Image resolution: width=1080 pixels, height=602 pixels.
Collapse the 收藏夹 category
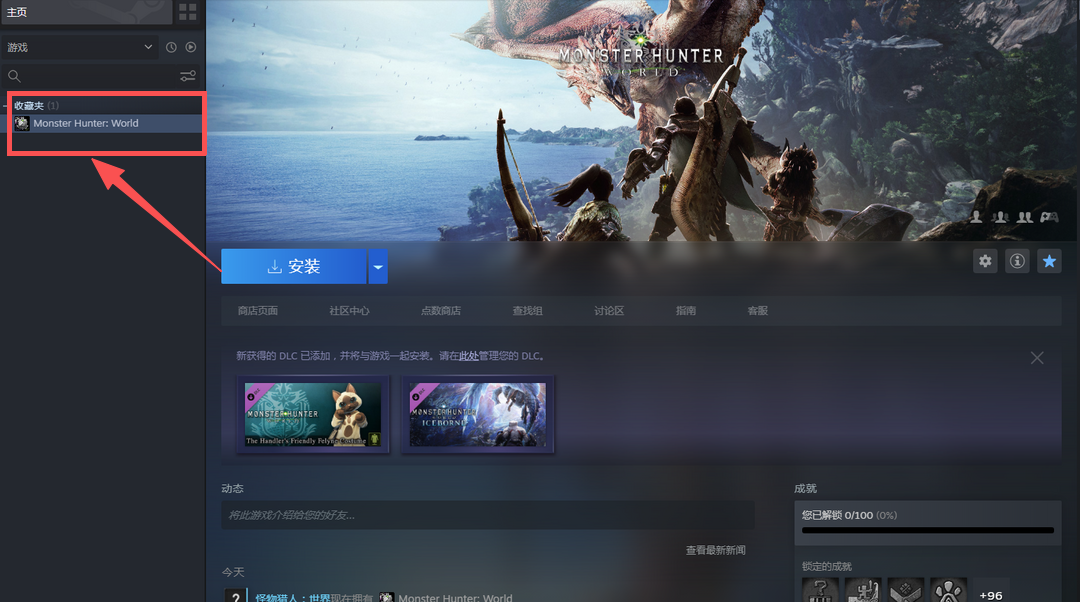point(7,106)
